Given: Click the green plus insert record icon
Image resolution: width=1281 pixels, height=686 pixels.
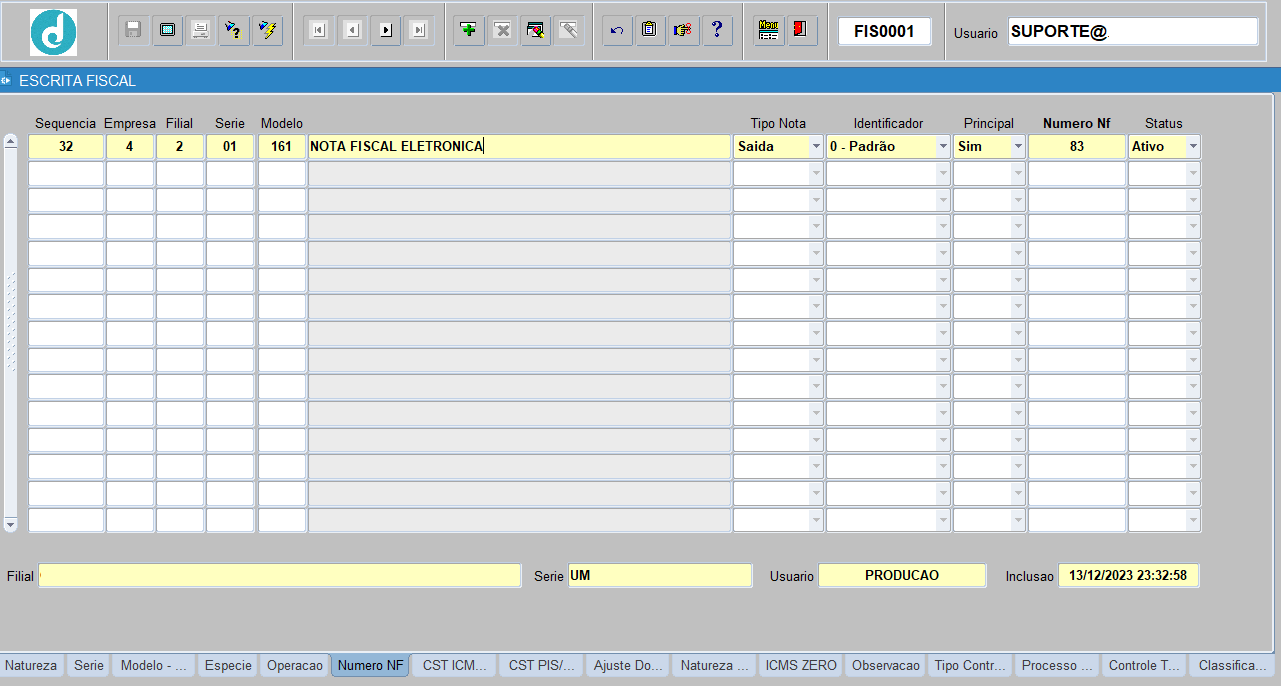Looking at the screenshot, I should [x=469, y=30].
